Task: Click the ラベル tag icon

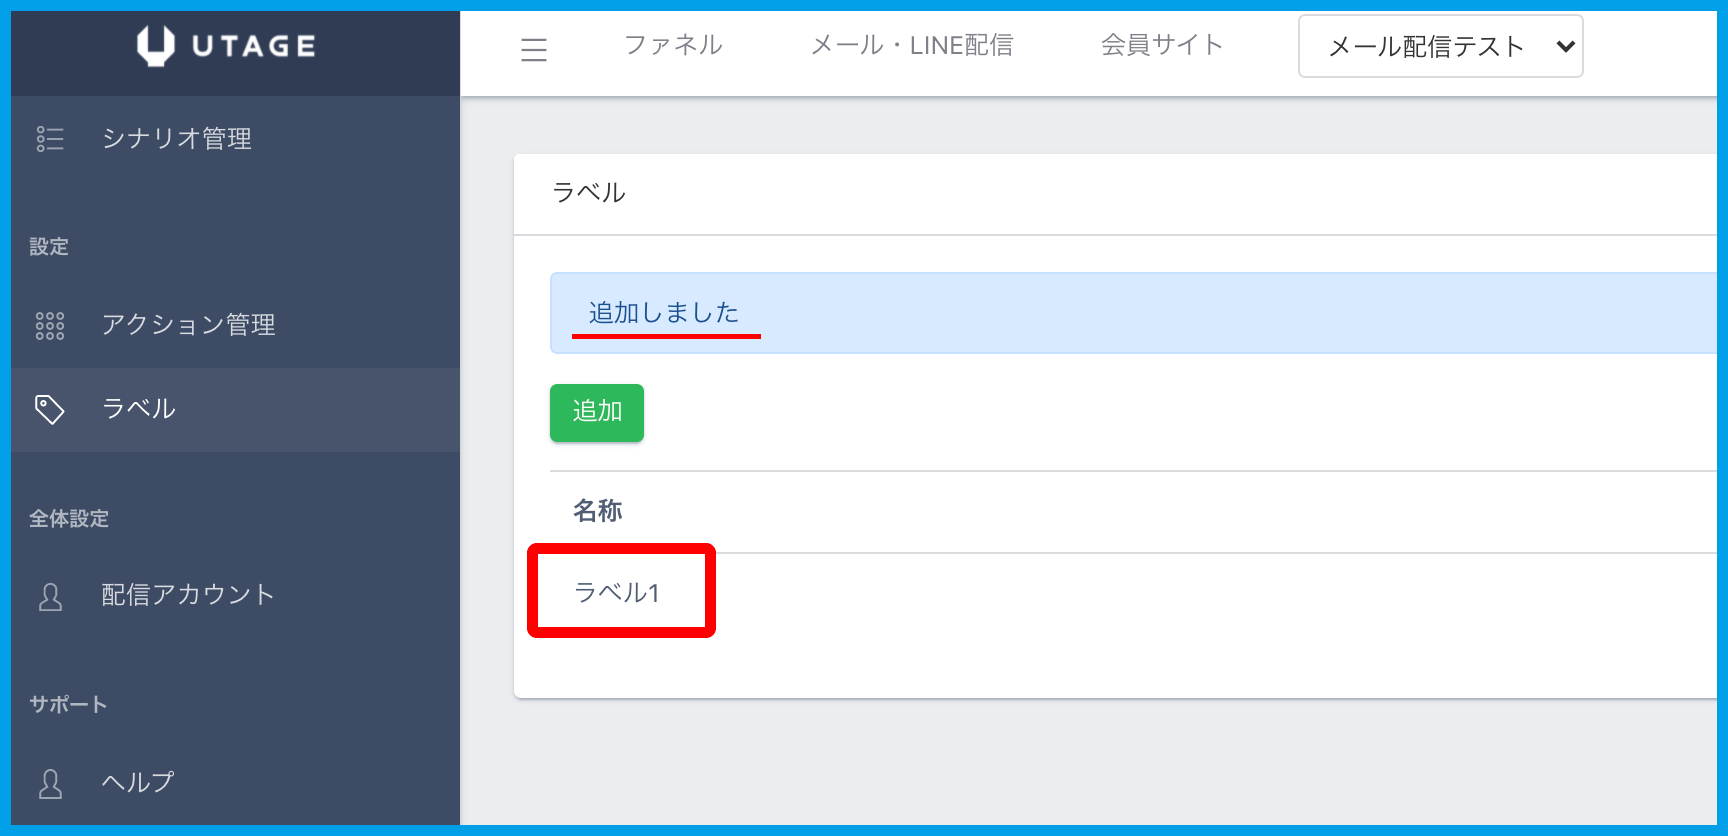Action: pos(50,409)
